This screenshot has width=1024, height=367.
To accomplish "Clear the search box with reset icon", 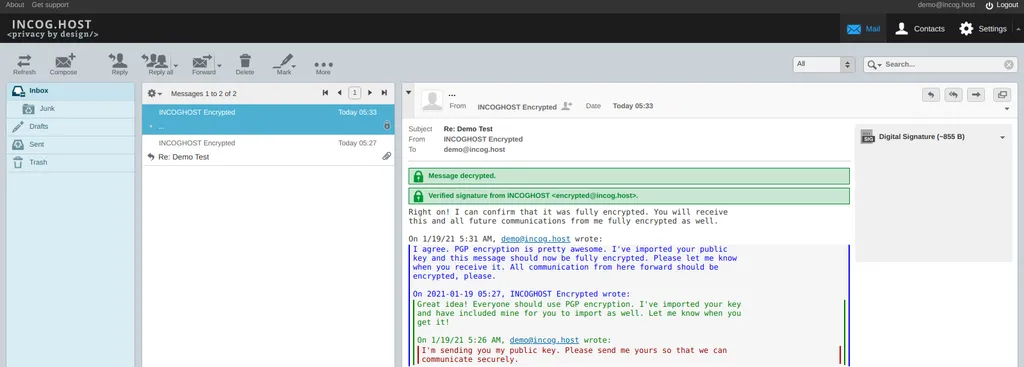I will (1009, 65).
